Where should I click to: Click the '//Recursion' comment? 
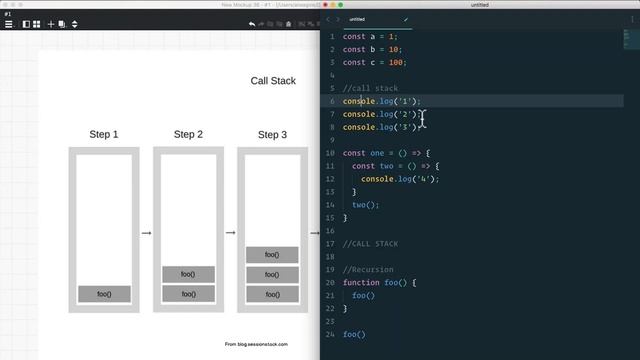368,270
